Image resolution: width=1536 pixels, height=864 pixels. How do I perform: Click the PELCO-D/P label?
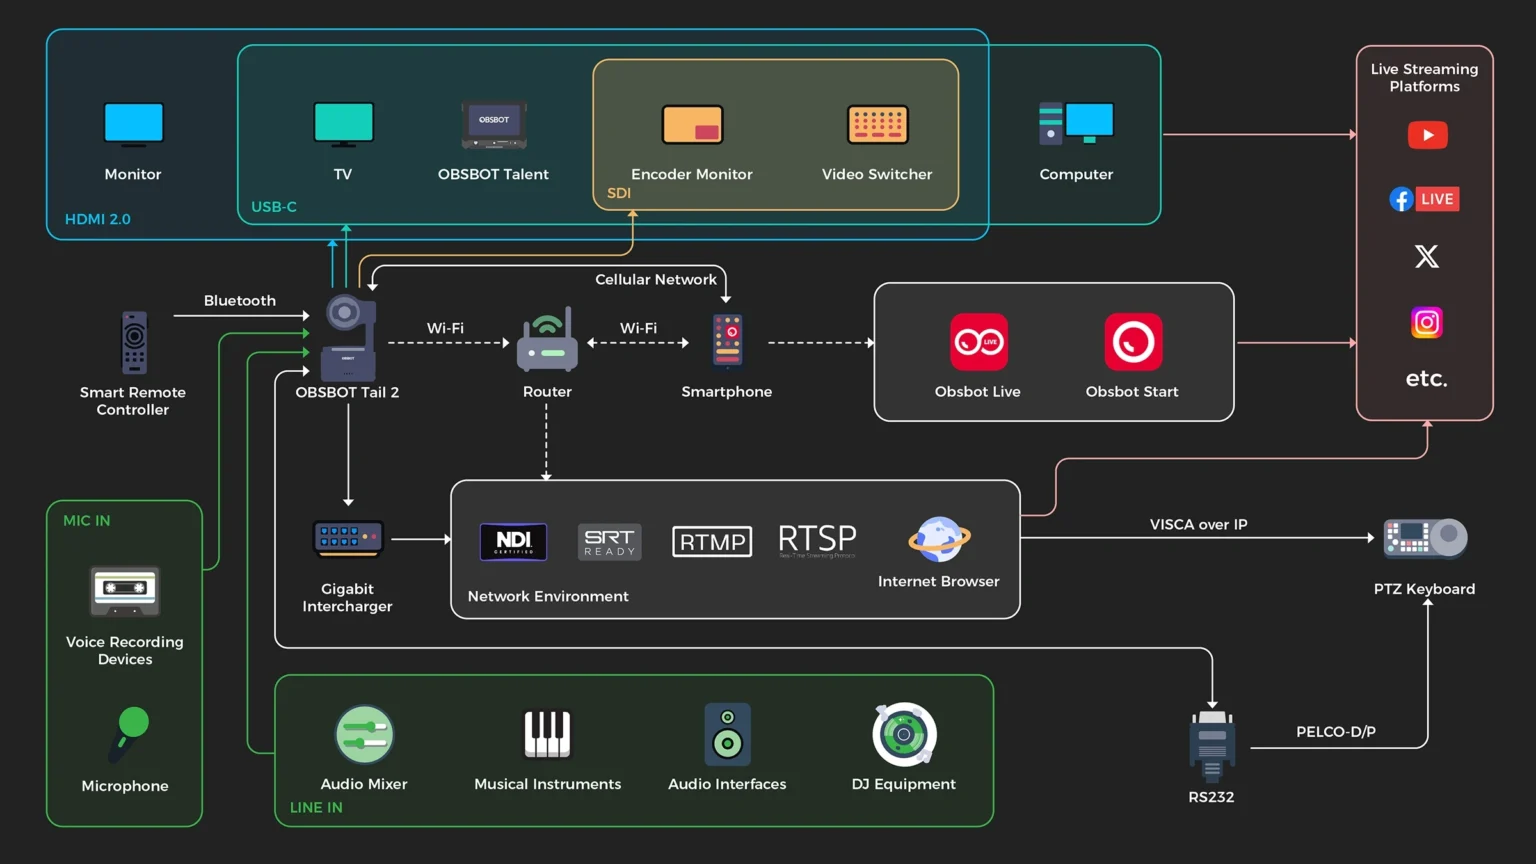(x=1336, y=732)
